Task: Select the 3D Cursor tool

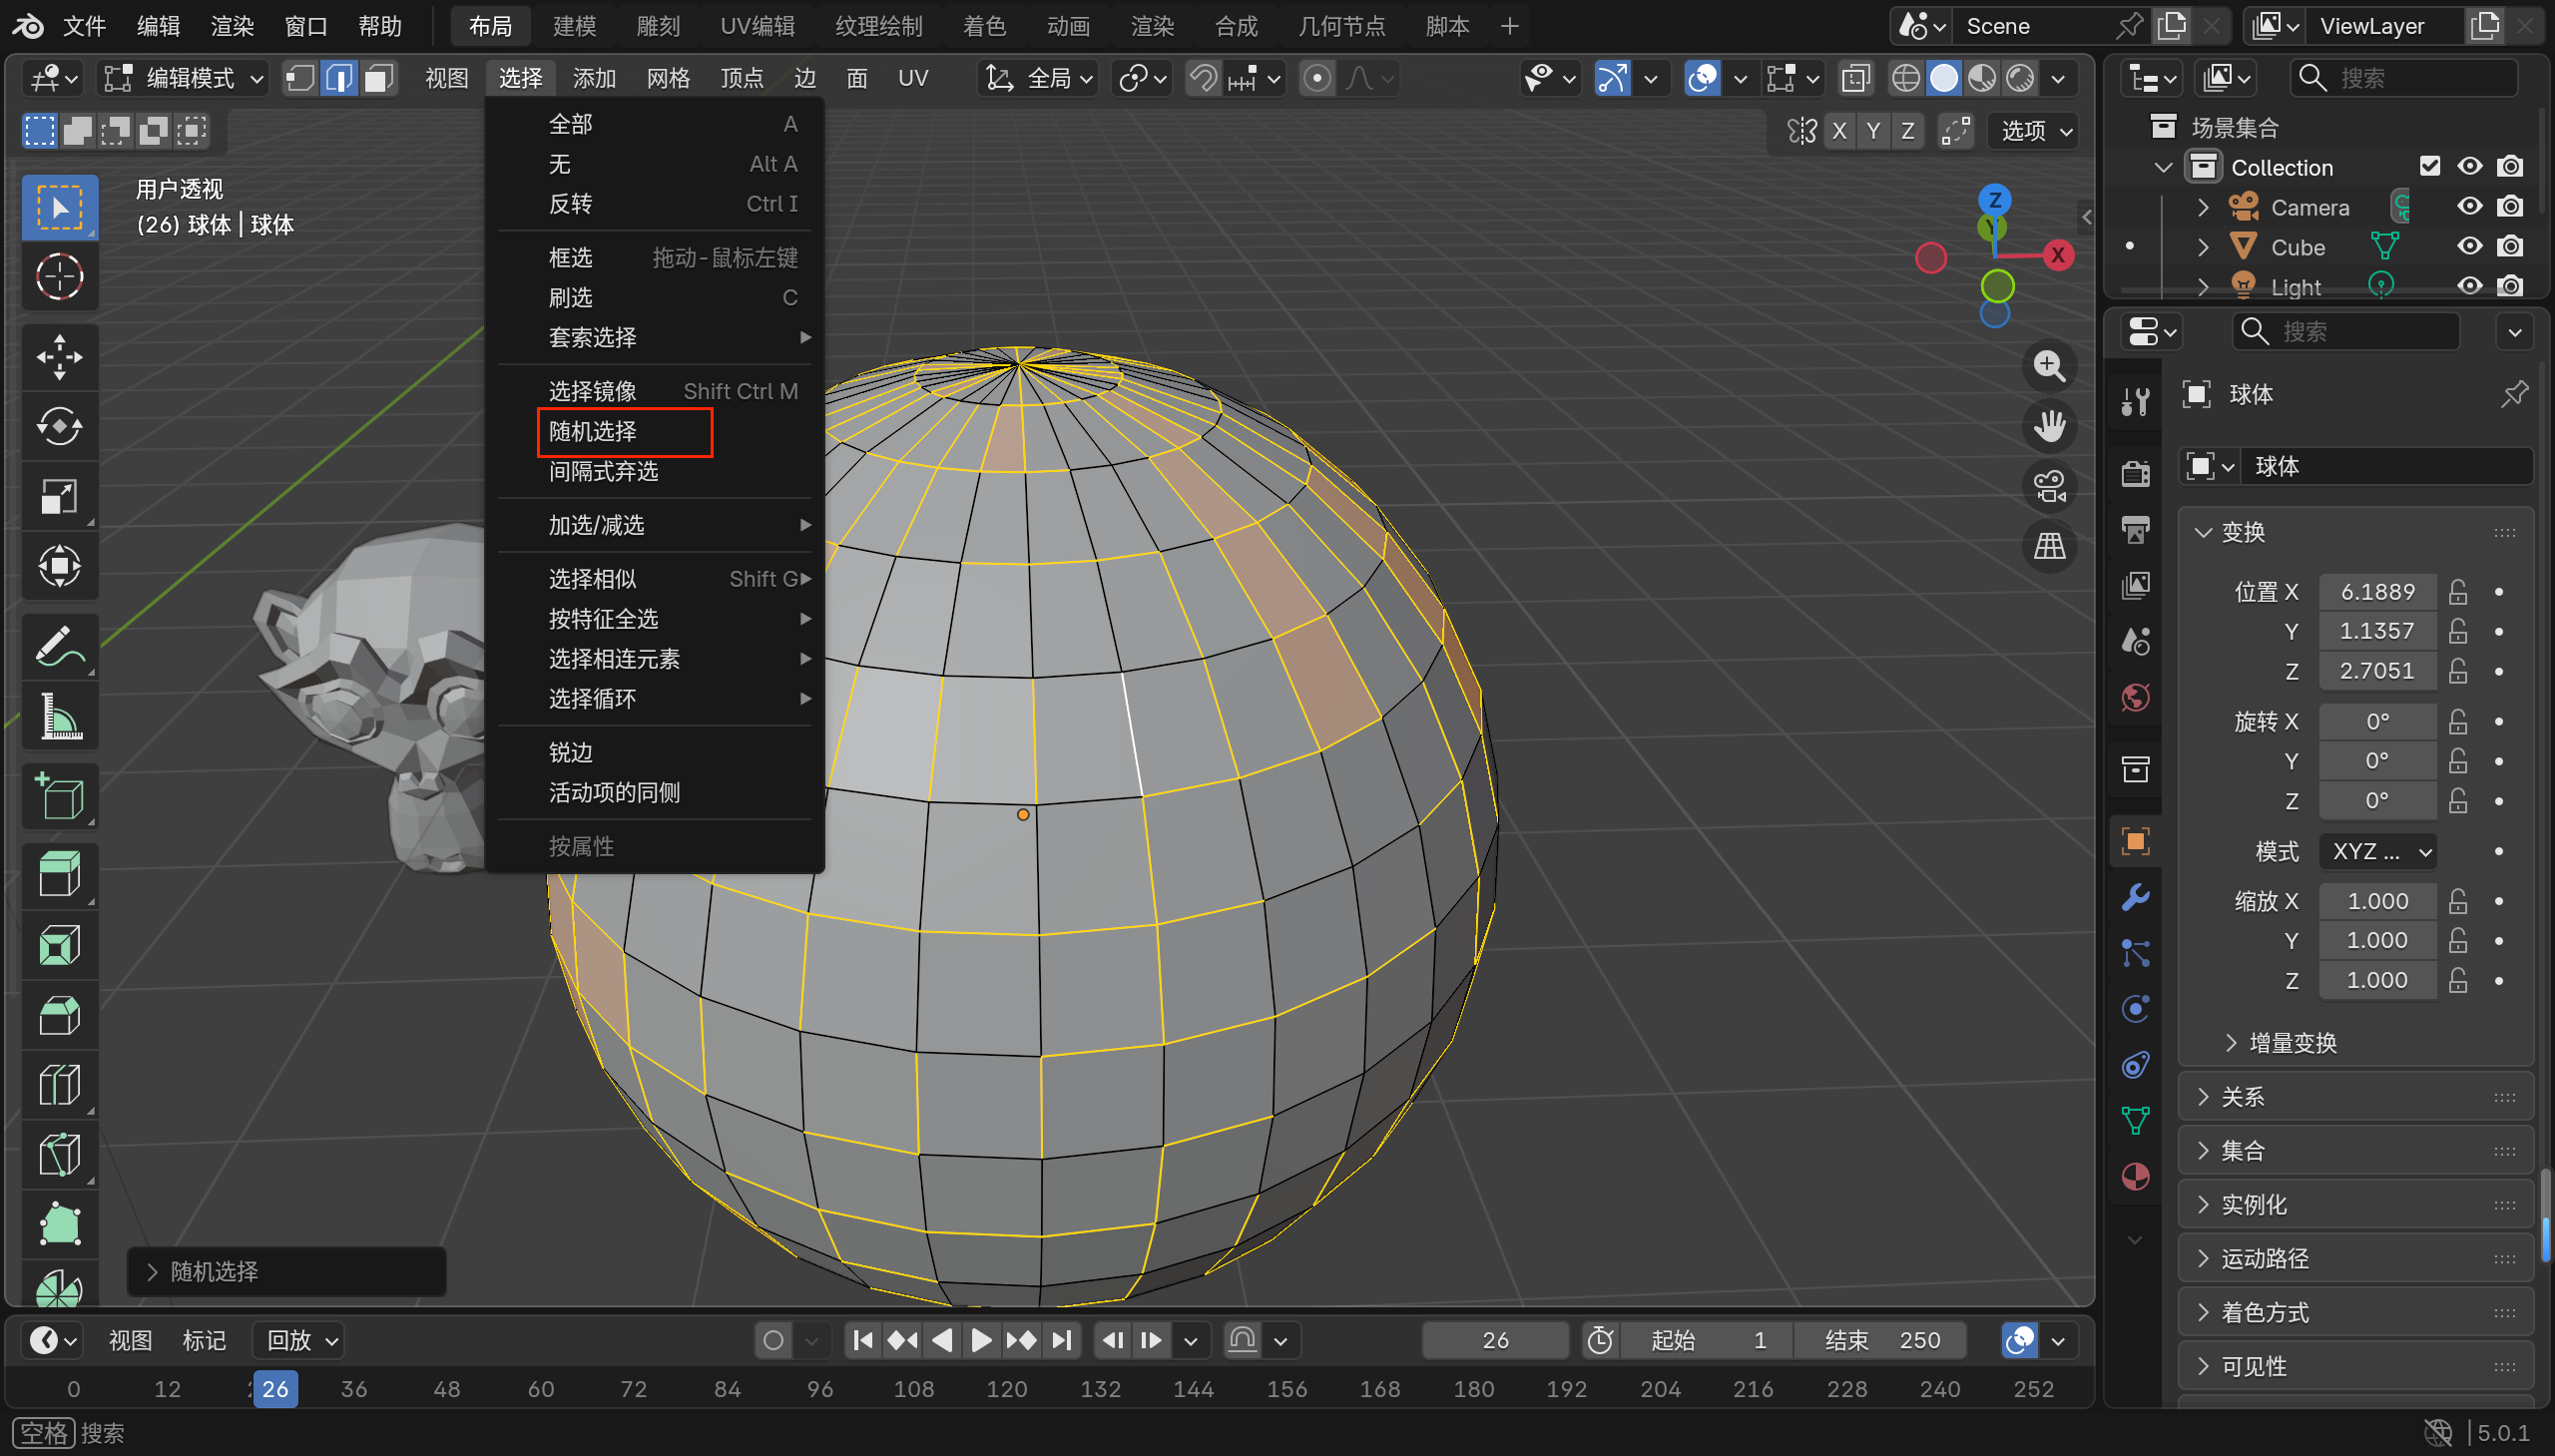Action: click(59, 277)
